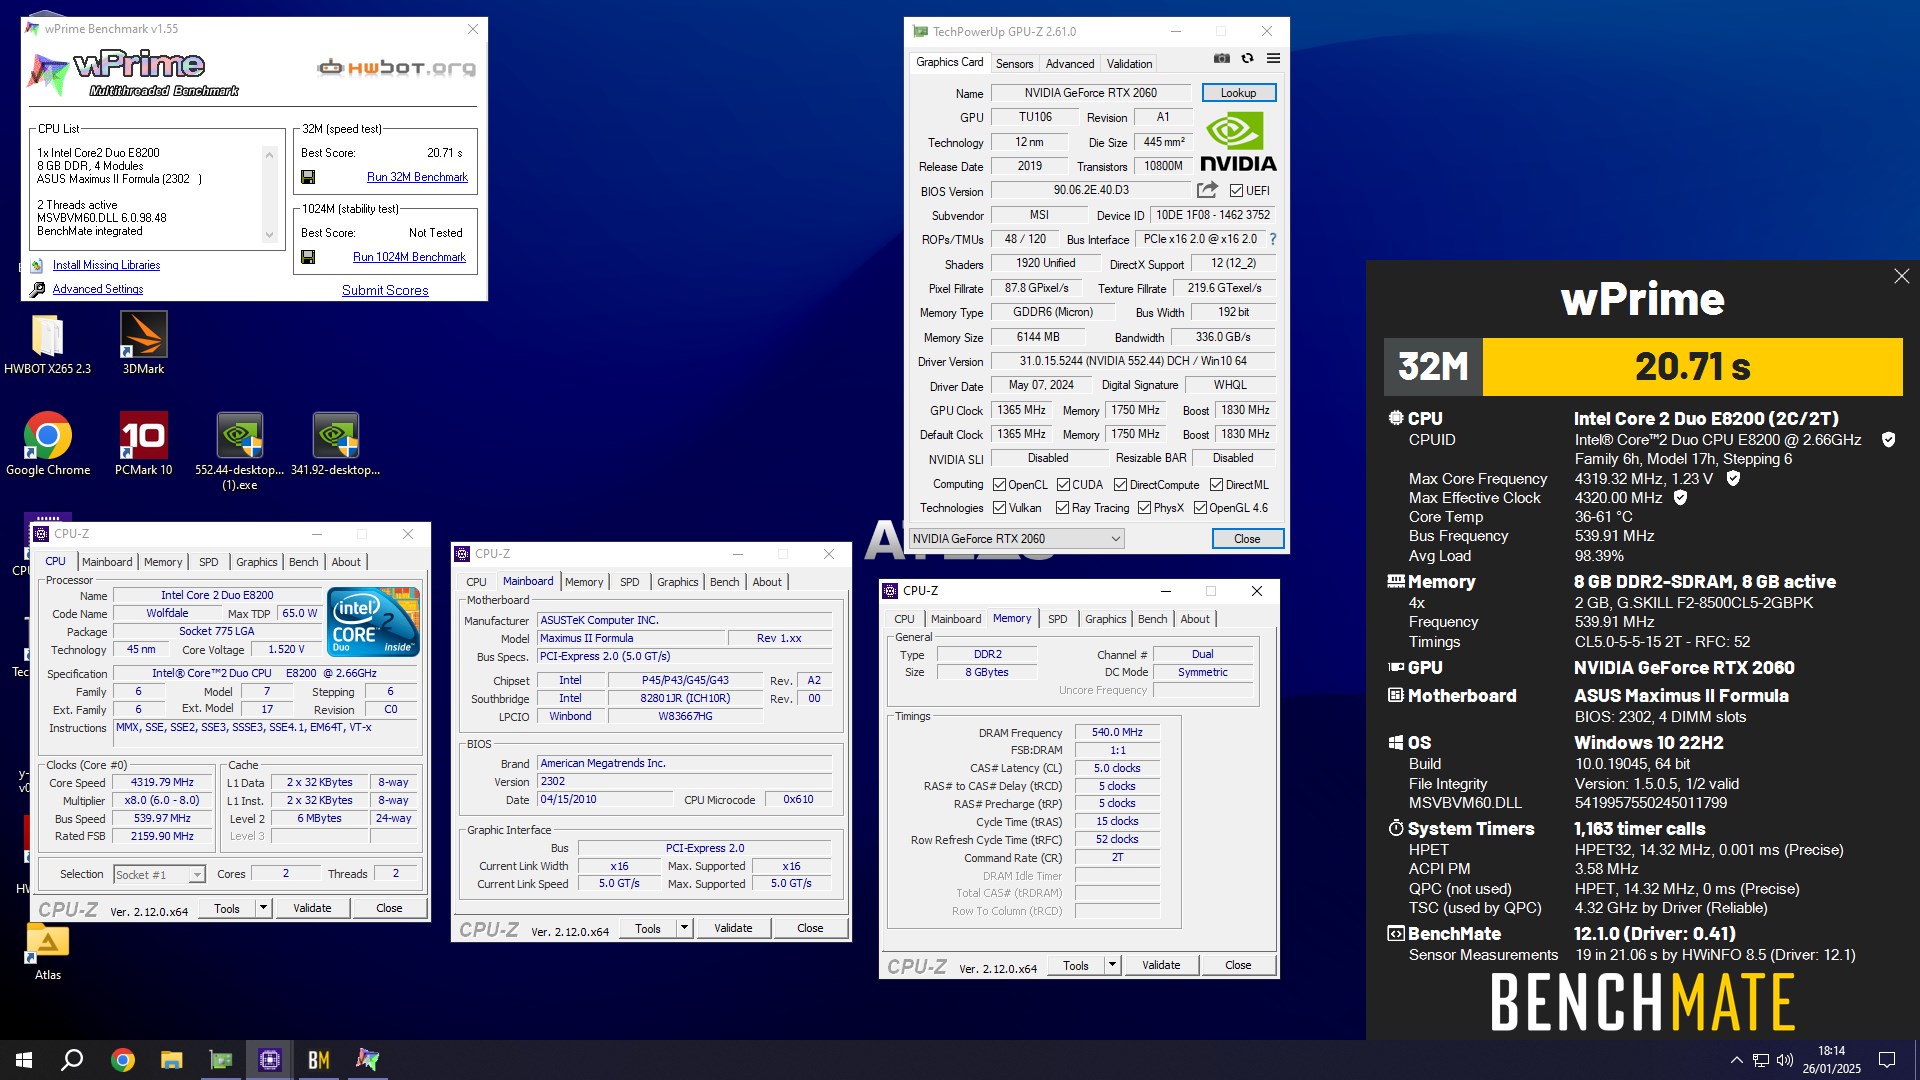Open Windows Start menu

point(24,1060)
